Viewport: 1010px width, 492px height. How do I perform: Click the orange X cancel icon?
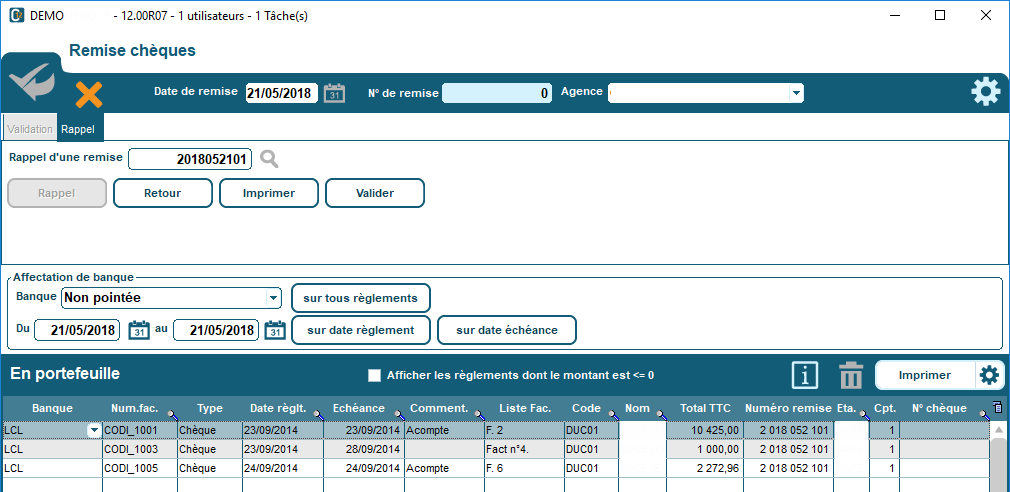89,95
